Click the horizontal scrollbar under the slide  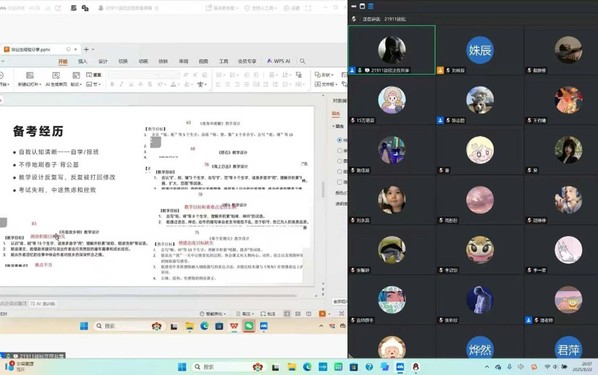tap(149, 296)
